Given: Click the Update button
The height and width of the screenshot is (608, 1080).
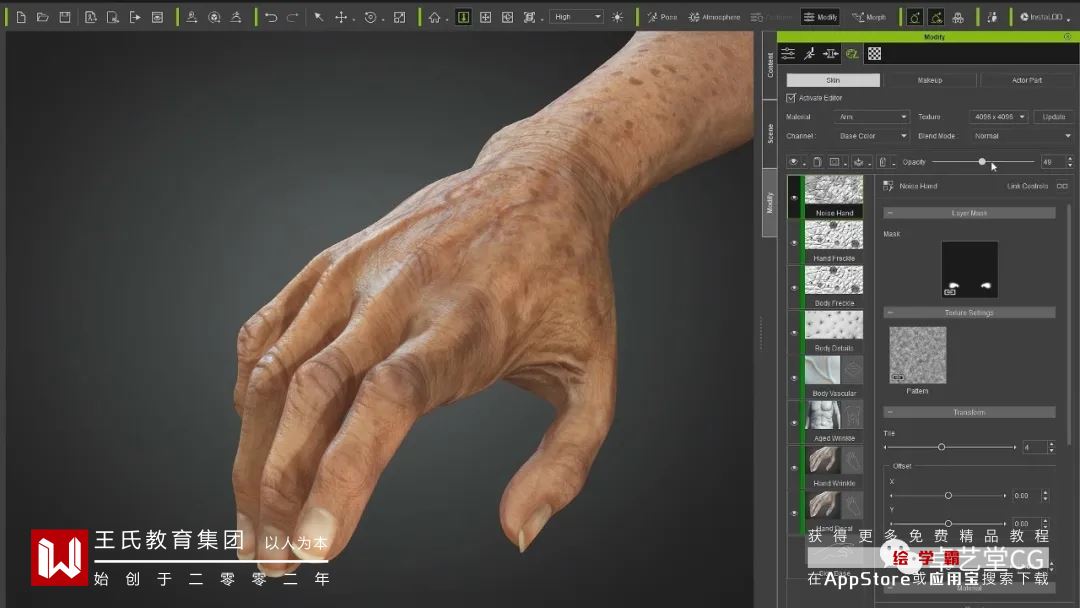Looking at the screenshot, I should click(x=1053, y=117).
